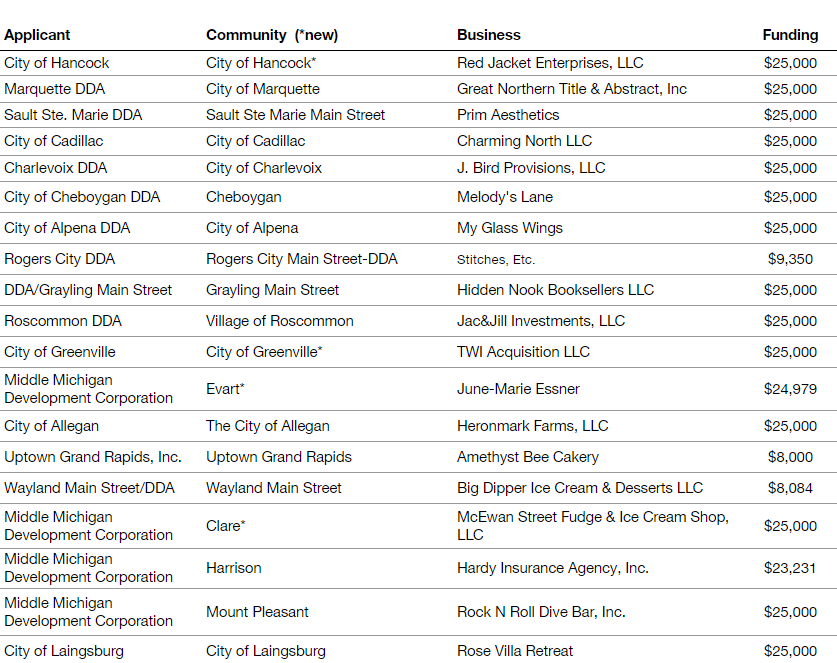Click the Rose Villa Retreat business cell
Image resolution: width=837 pixels, height=663 pixels.
tap(515, 651)
